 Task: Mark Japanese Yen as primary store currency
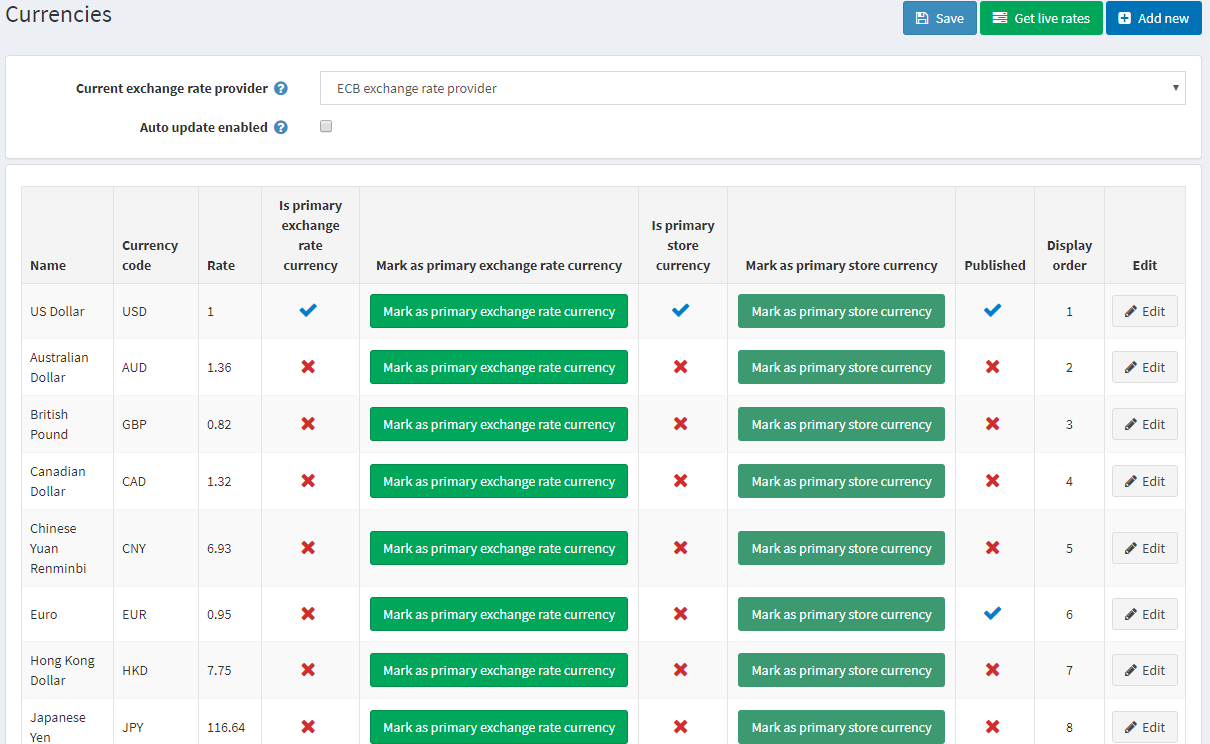coord(841,727)
